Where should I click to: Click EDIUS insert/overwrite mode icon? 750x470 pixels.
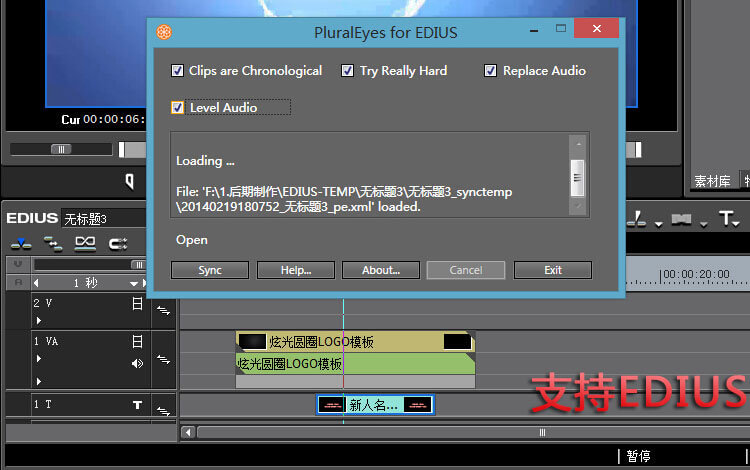pos(21,244)
